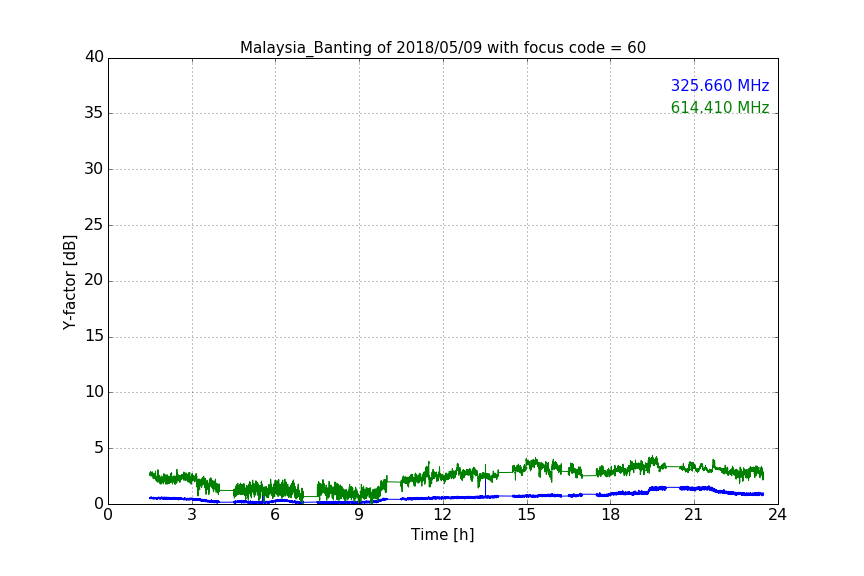864x576 pixels.
Task: Click the x-axis tick label '12'
Action: click(x=443, y=515)
